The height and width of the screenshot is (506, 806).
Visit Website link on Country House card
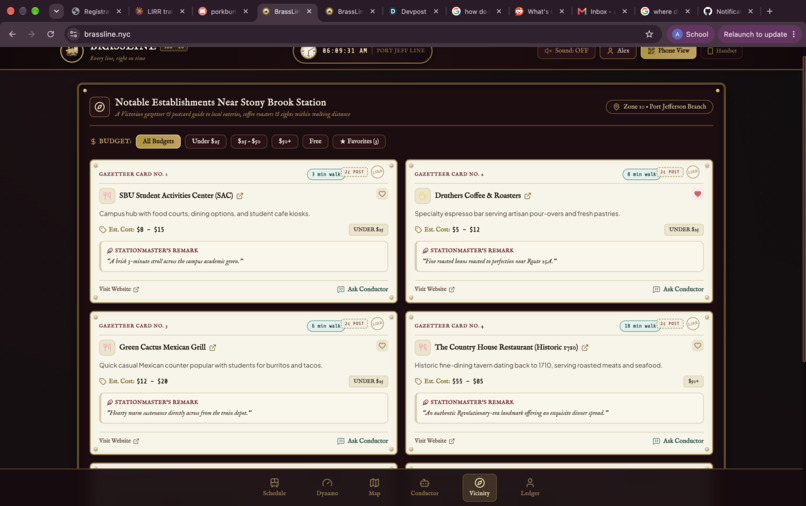pyautogui.click(x=434, y=441)
